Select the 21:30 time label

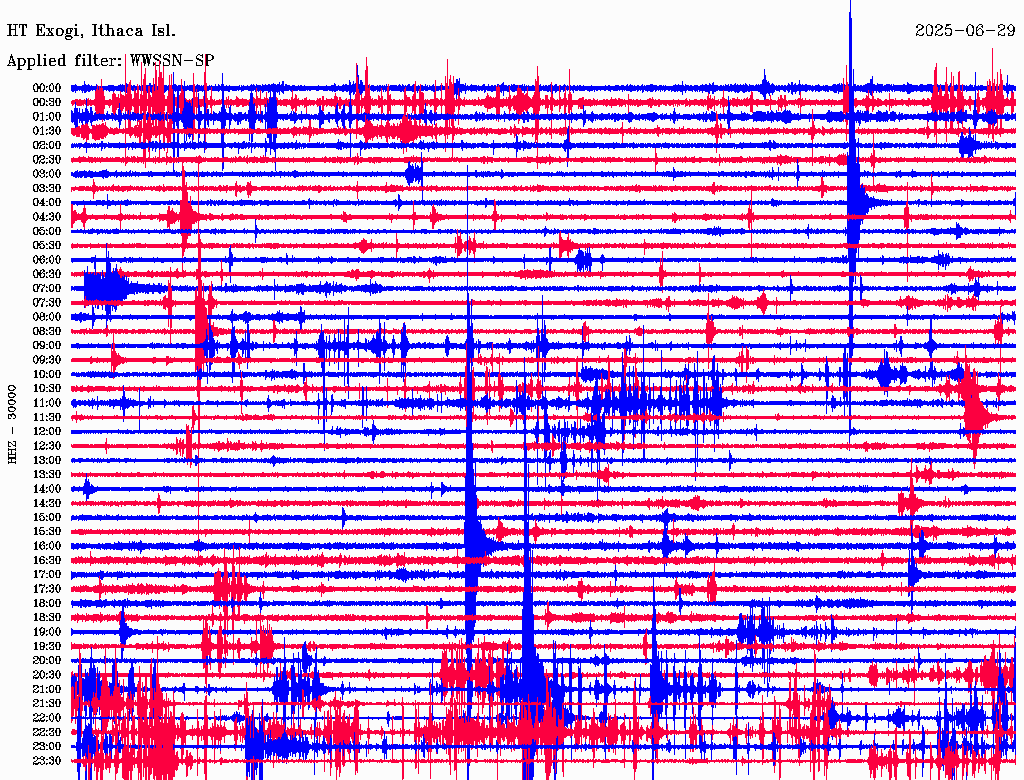click(x=47, y=704)
